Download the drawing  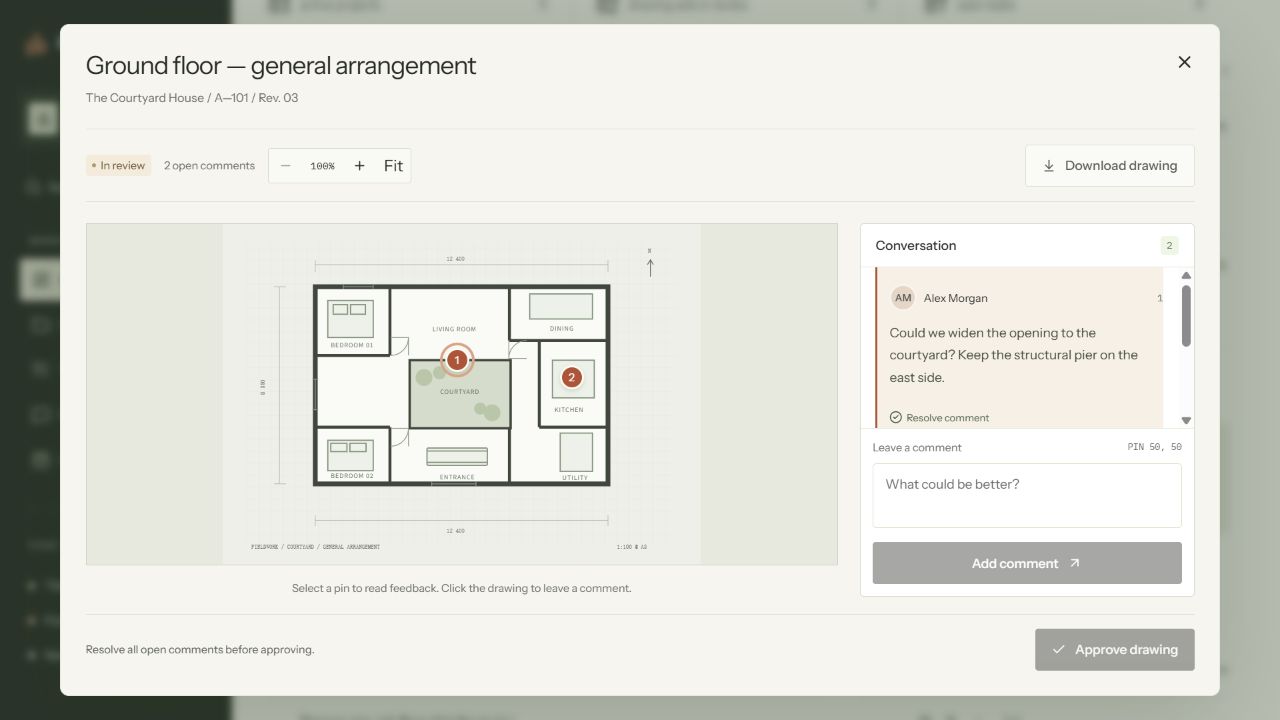coord(1110,166)
